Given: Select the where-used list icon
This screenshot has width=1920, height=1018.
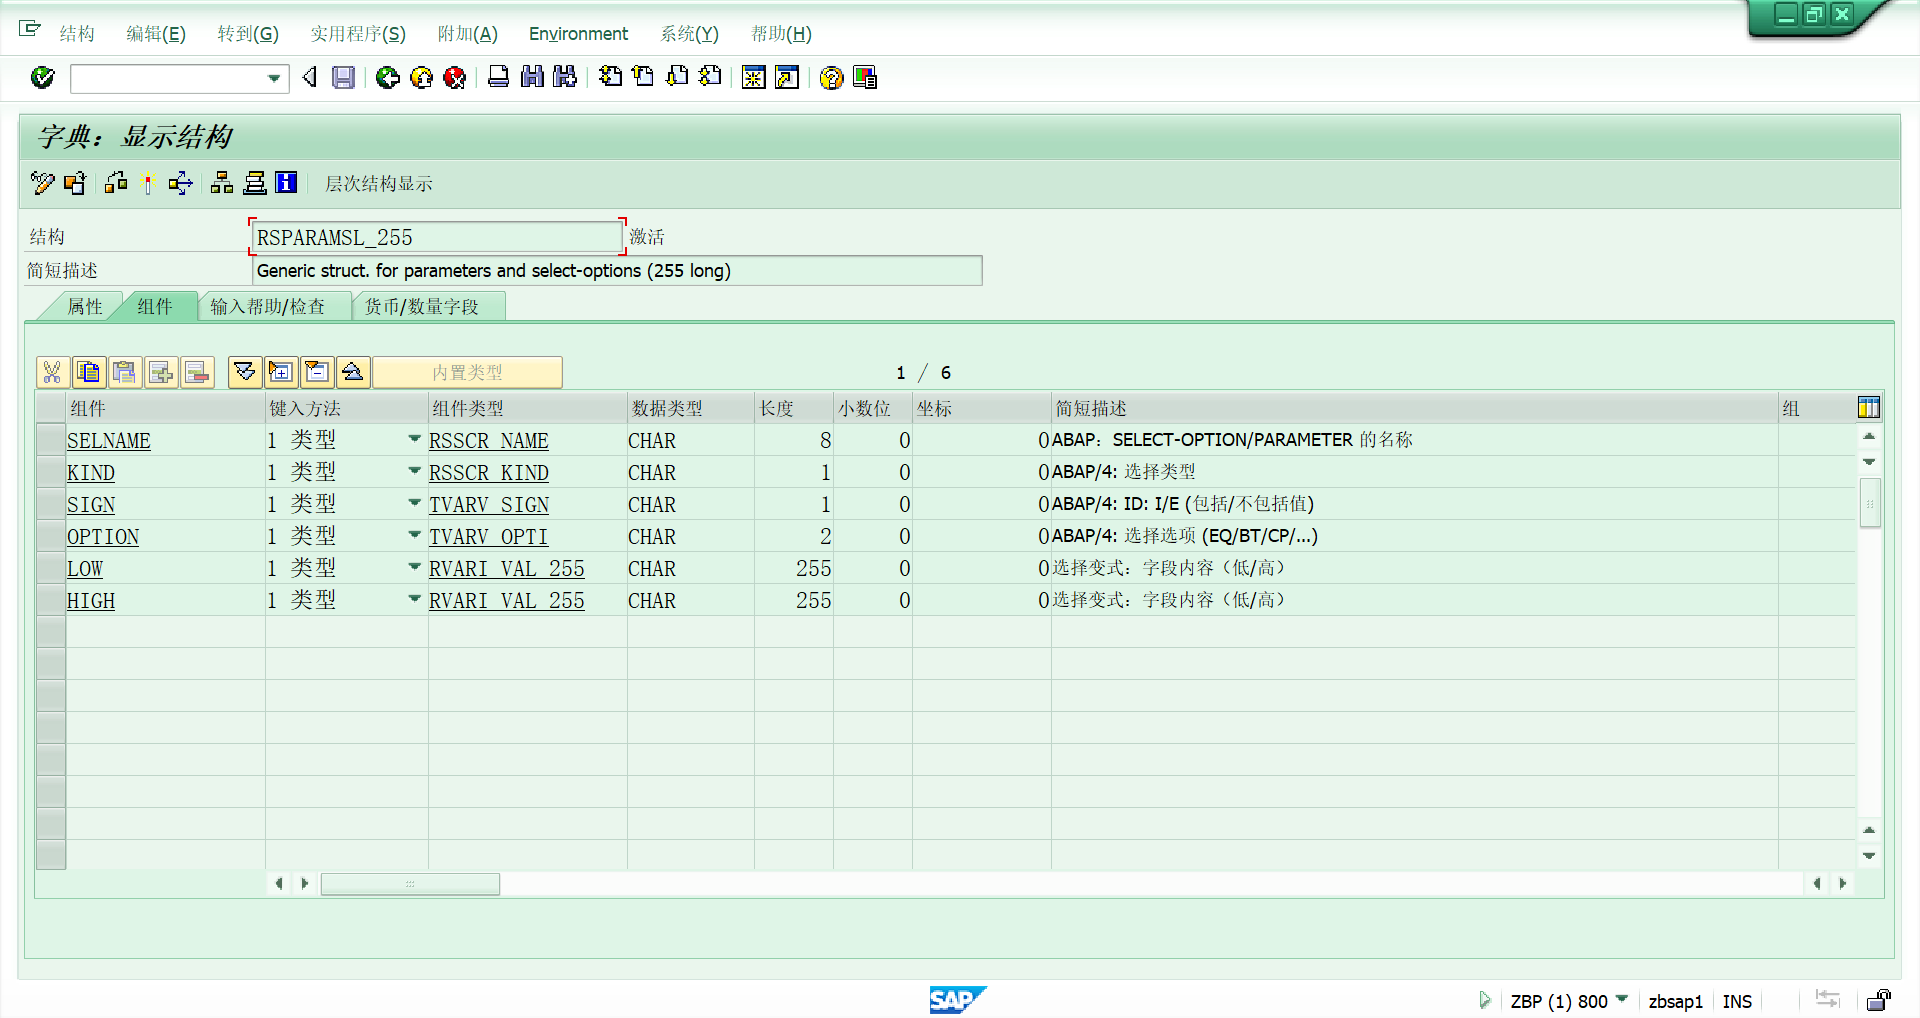Looking at the screenshot, I should click(x=114, y=183).
